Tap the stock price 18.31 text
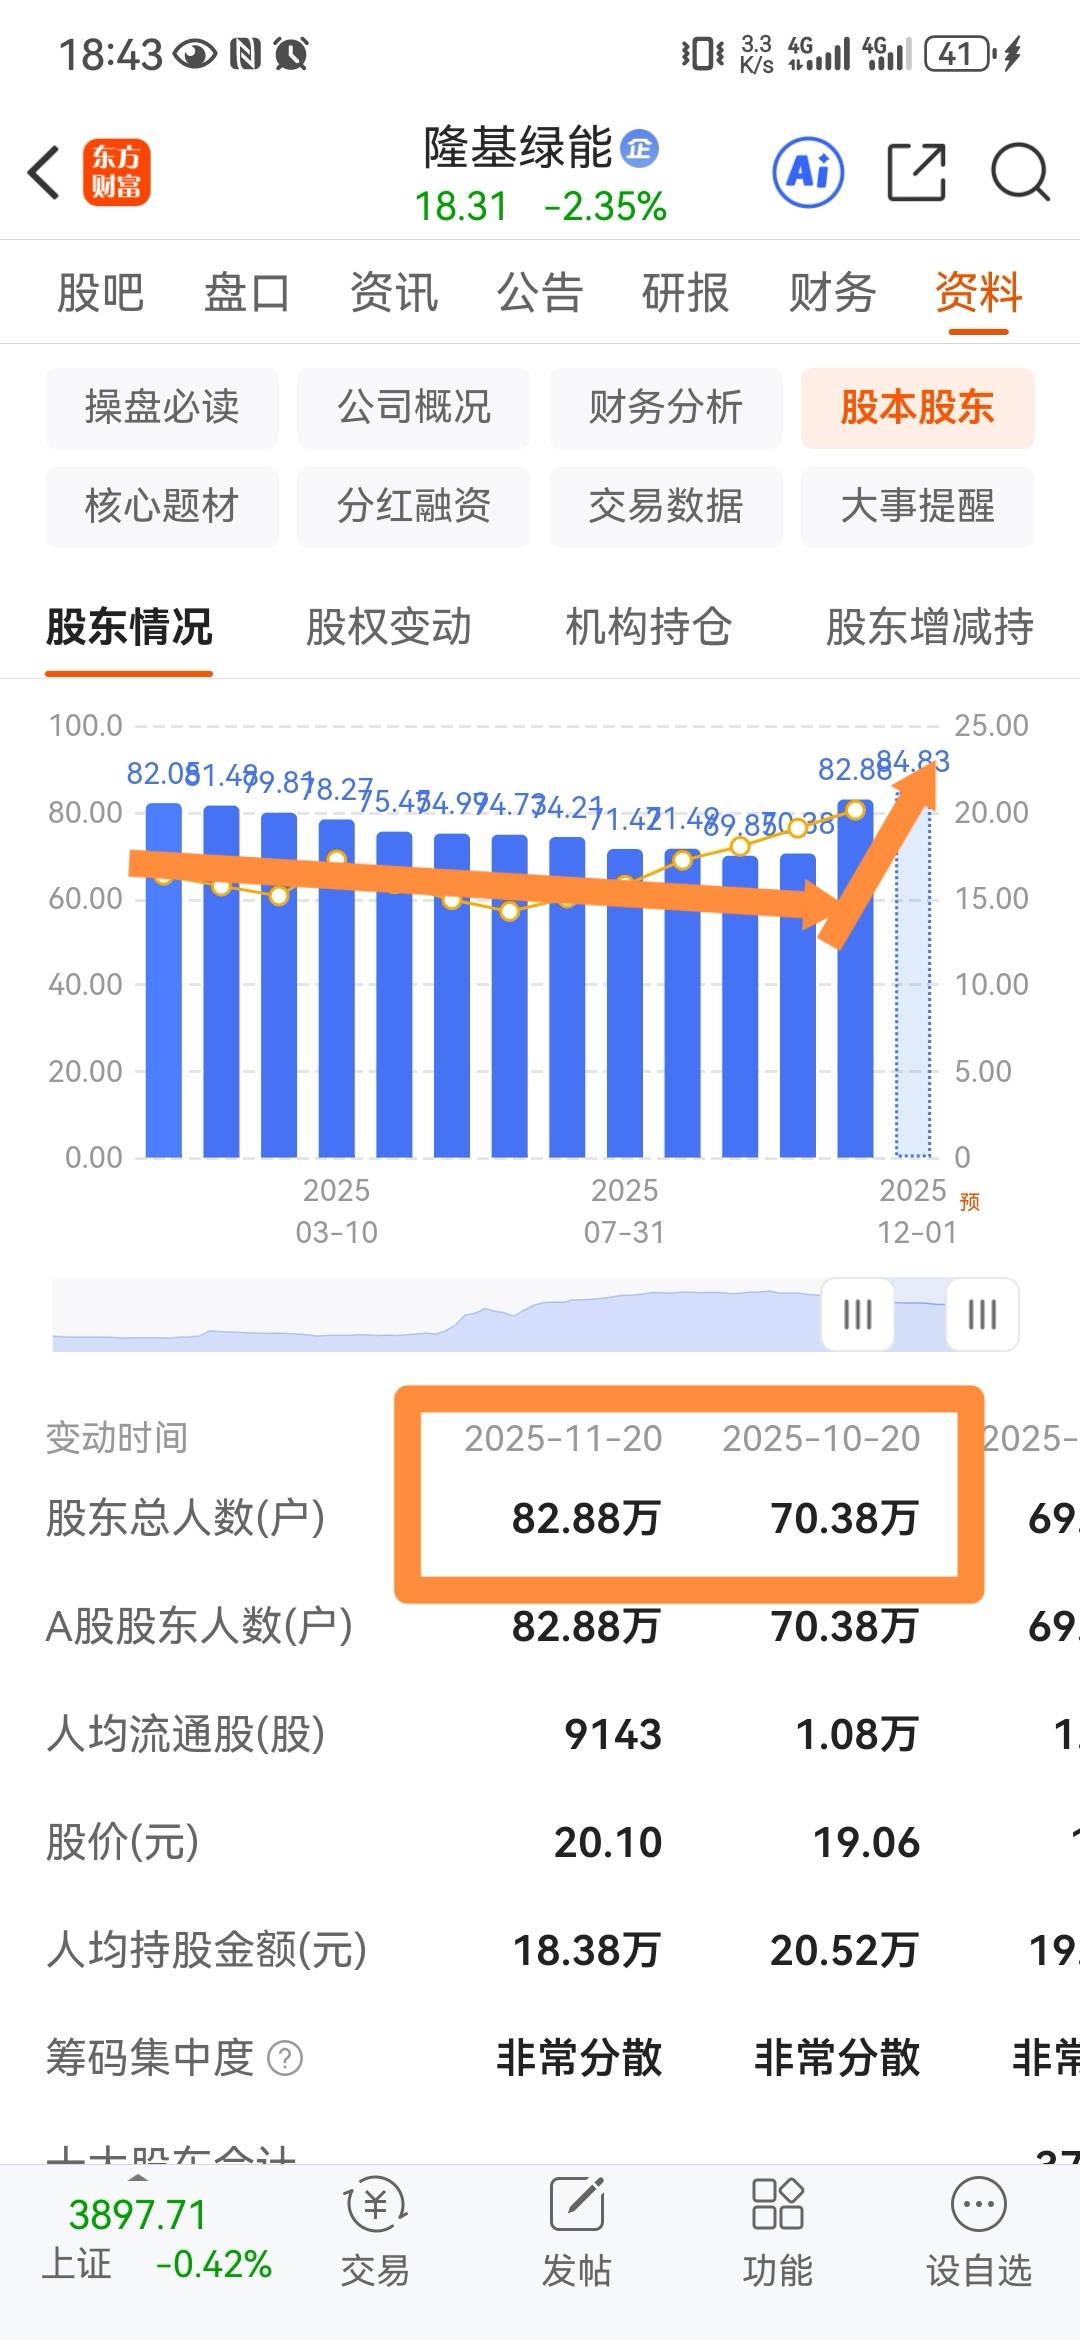Viewport: 1080px width, 2340px height. click(x=461, y=207)
